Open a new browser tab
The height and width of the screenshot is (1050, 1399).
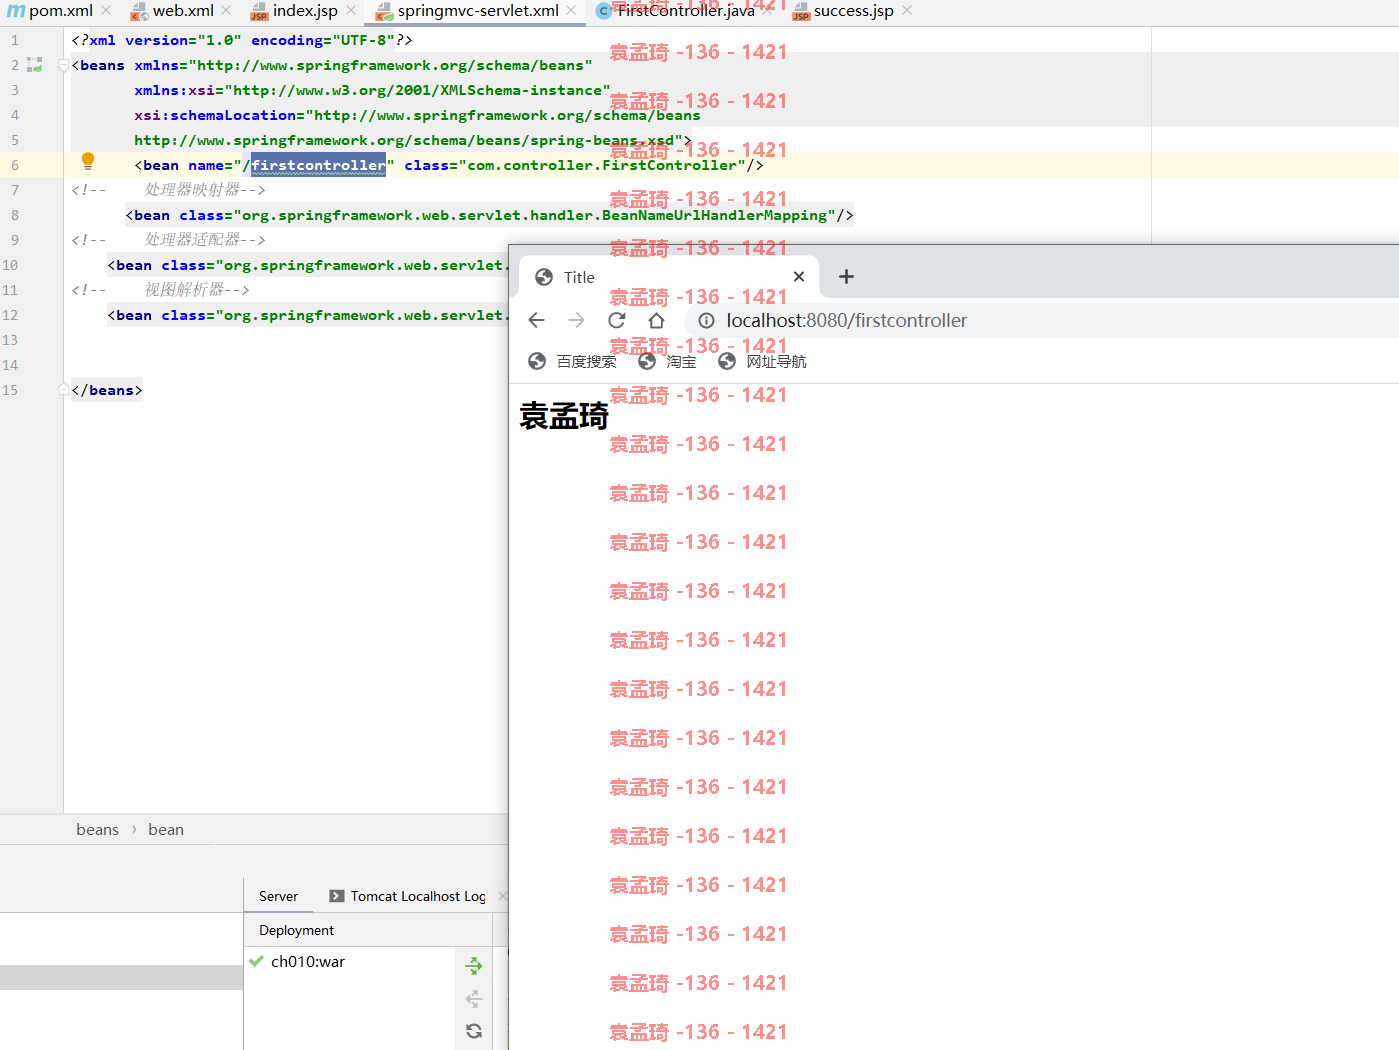tap(846, 277)
